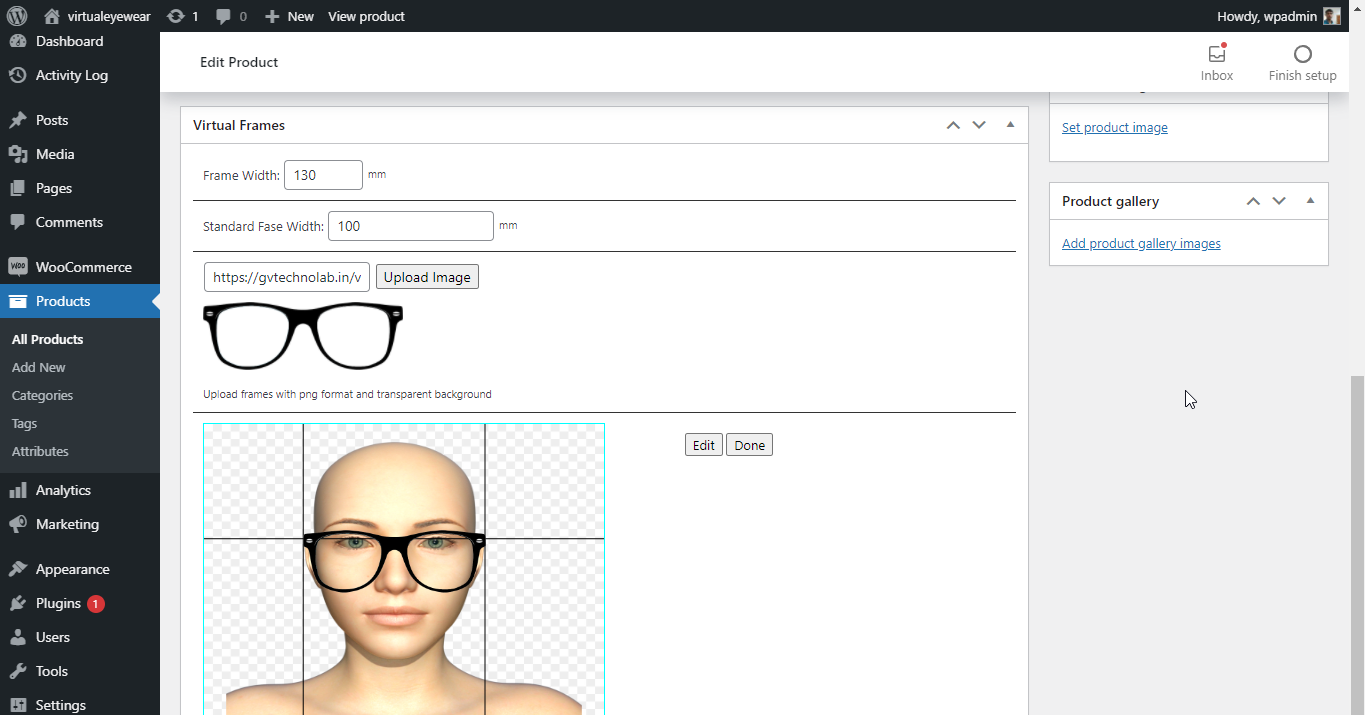The width and height of the screenshot is (1365, 715).
Task: Collapse the Virtual Frames panel
Action: point(1010,125)
